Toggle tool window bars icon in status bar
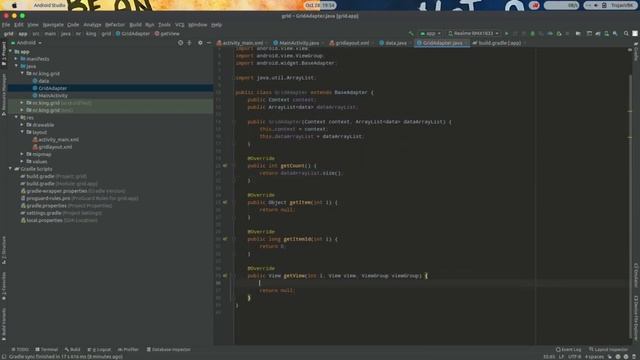 point(4,356)
